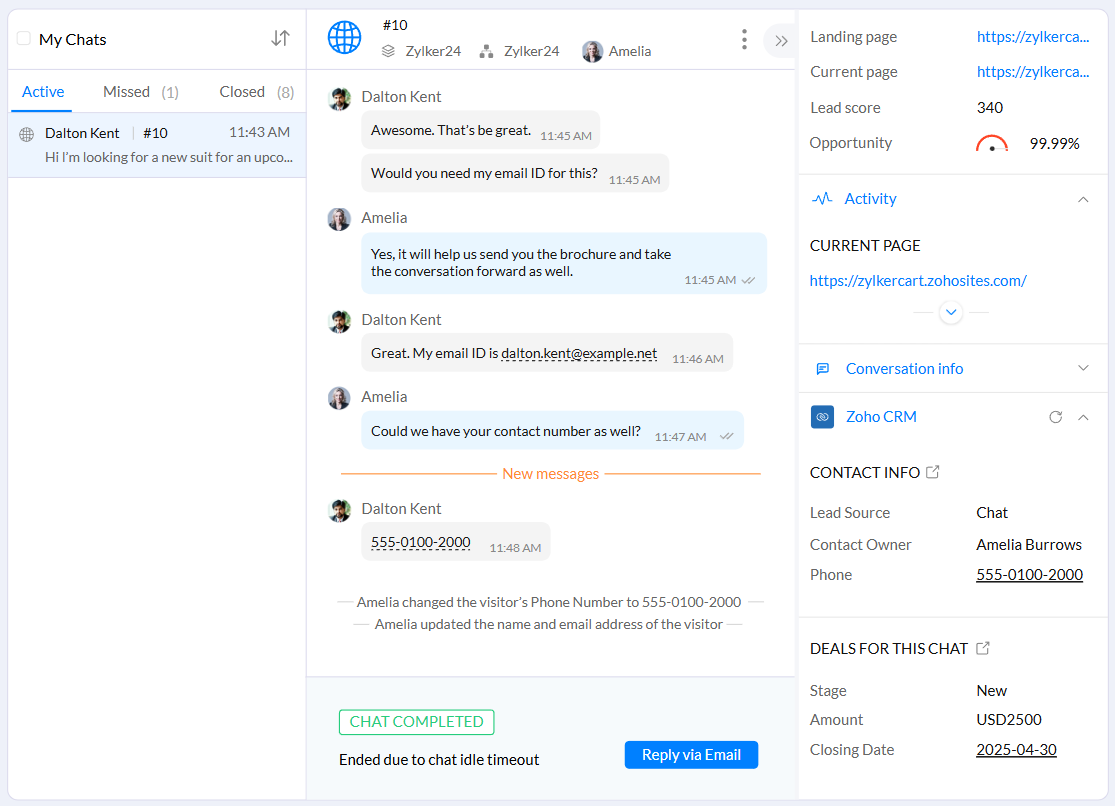The height and width of the screenshot is (806, 1115).
Task: Click the CHAT COMPLETED status badge
Action: [416, 722]
